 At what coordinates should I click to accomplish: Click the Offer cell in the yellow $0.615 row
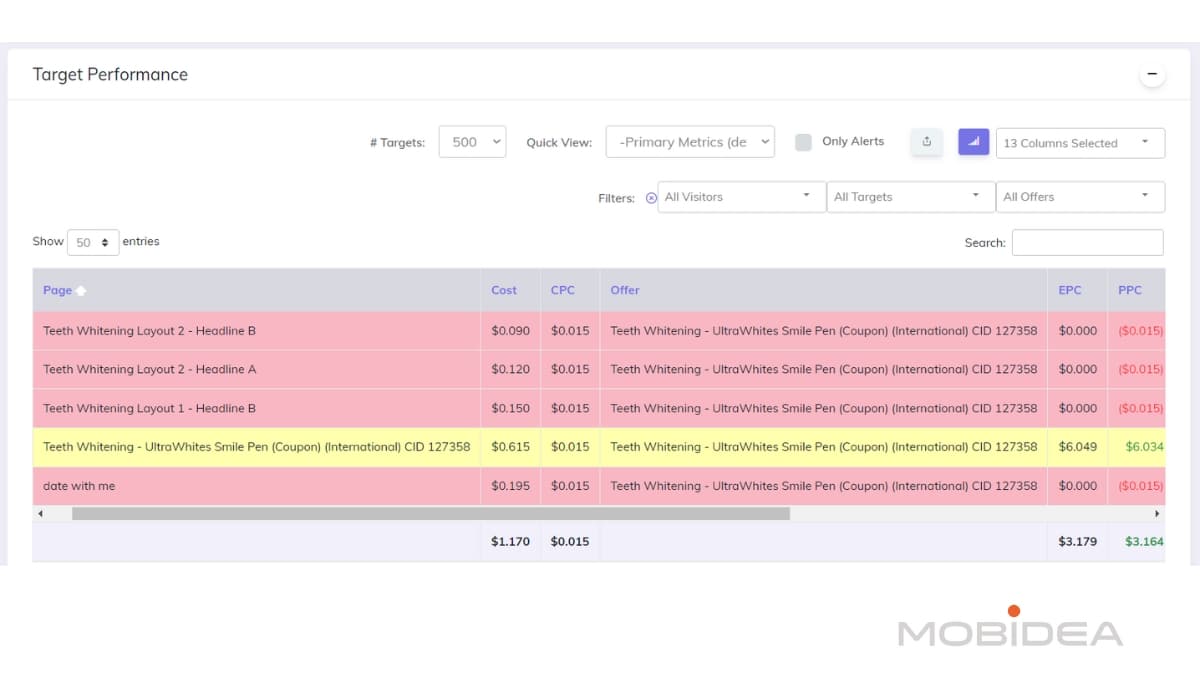824,447
